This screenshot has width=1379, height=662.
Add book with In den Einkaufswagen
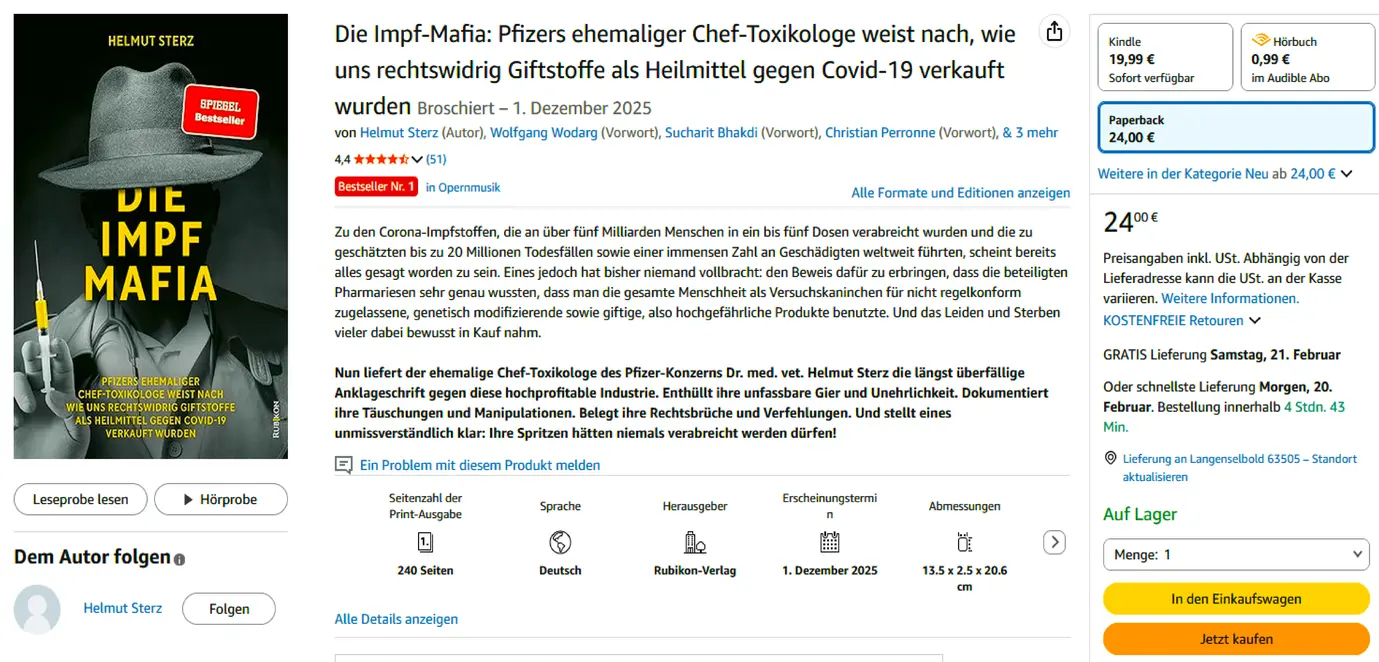pyautogui.click(x=1236, y=599)
